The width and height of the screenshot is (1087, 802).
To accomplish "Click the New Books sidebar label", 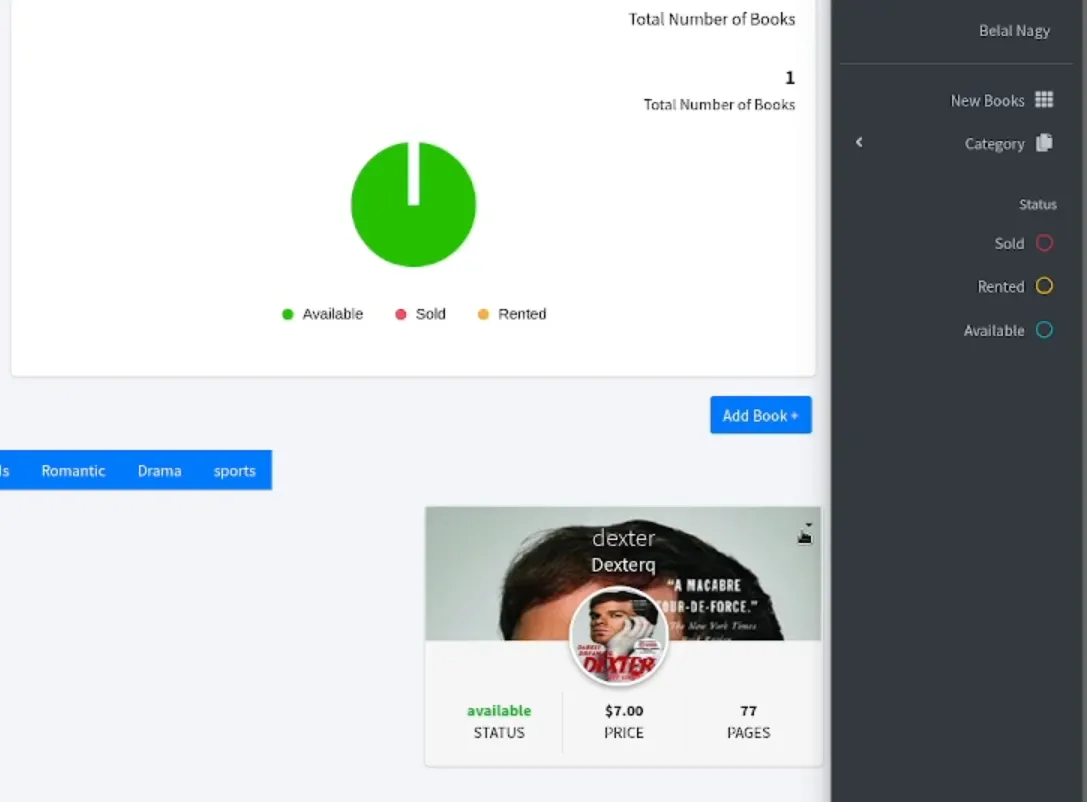I will (x=987, y=101).
